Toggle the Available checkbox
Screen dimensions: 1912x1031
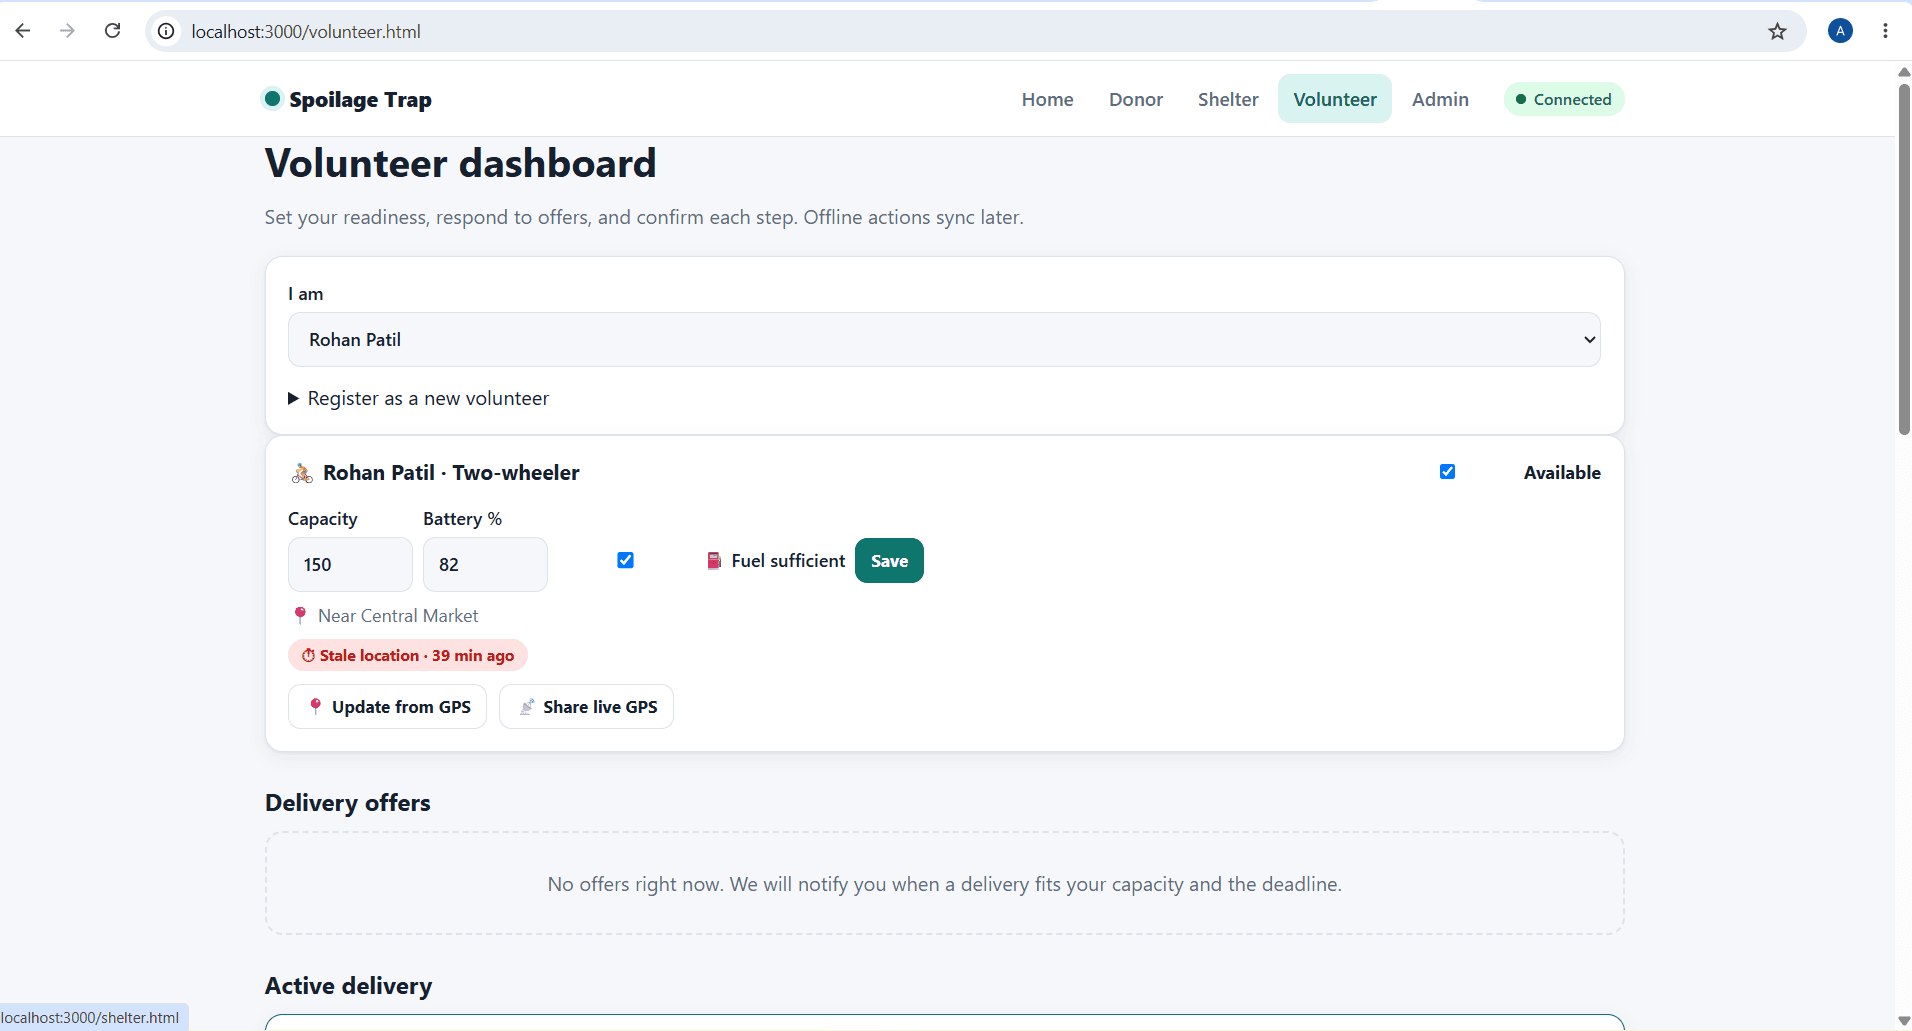(1447, 472)
